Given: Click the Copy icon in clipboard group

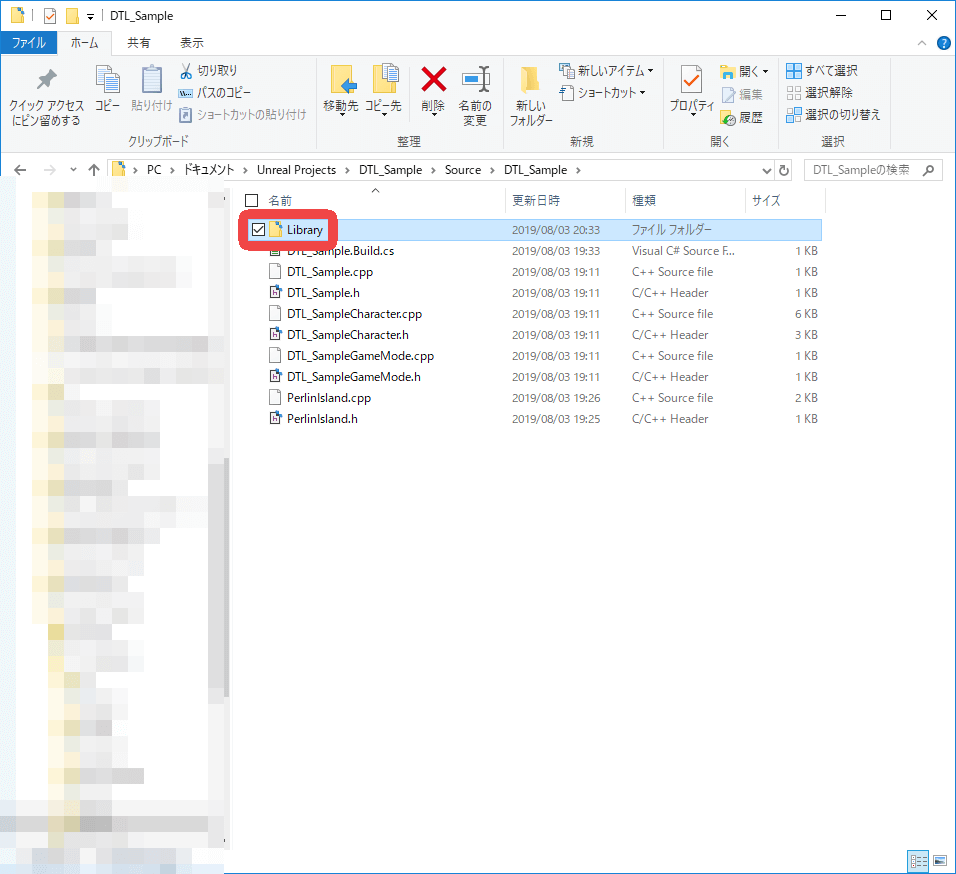Looking at the screenshot, I should click(107, 80).
